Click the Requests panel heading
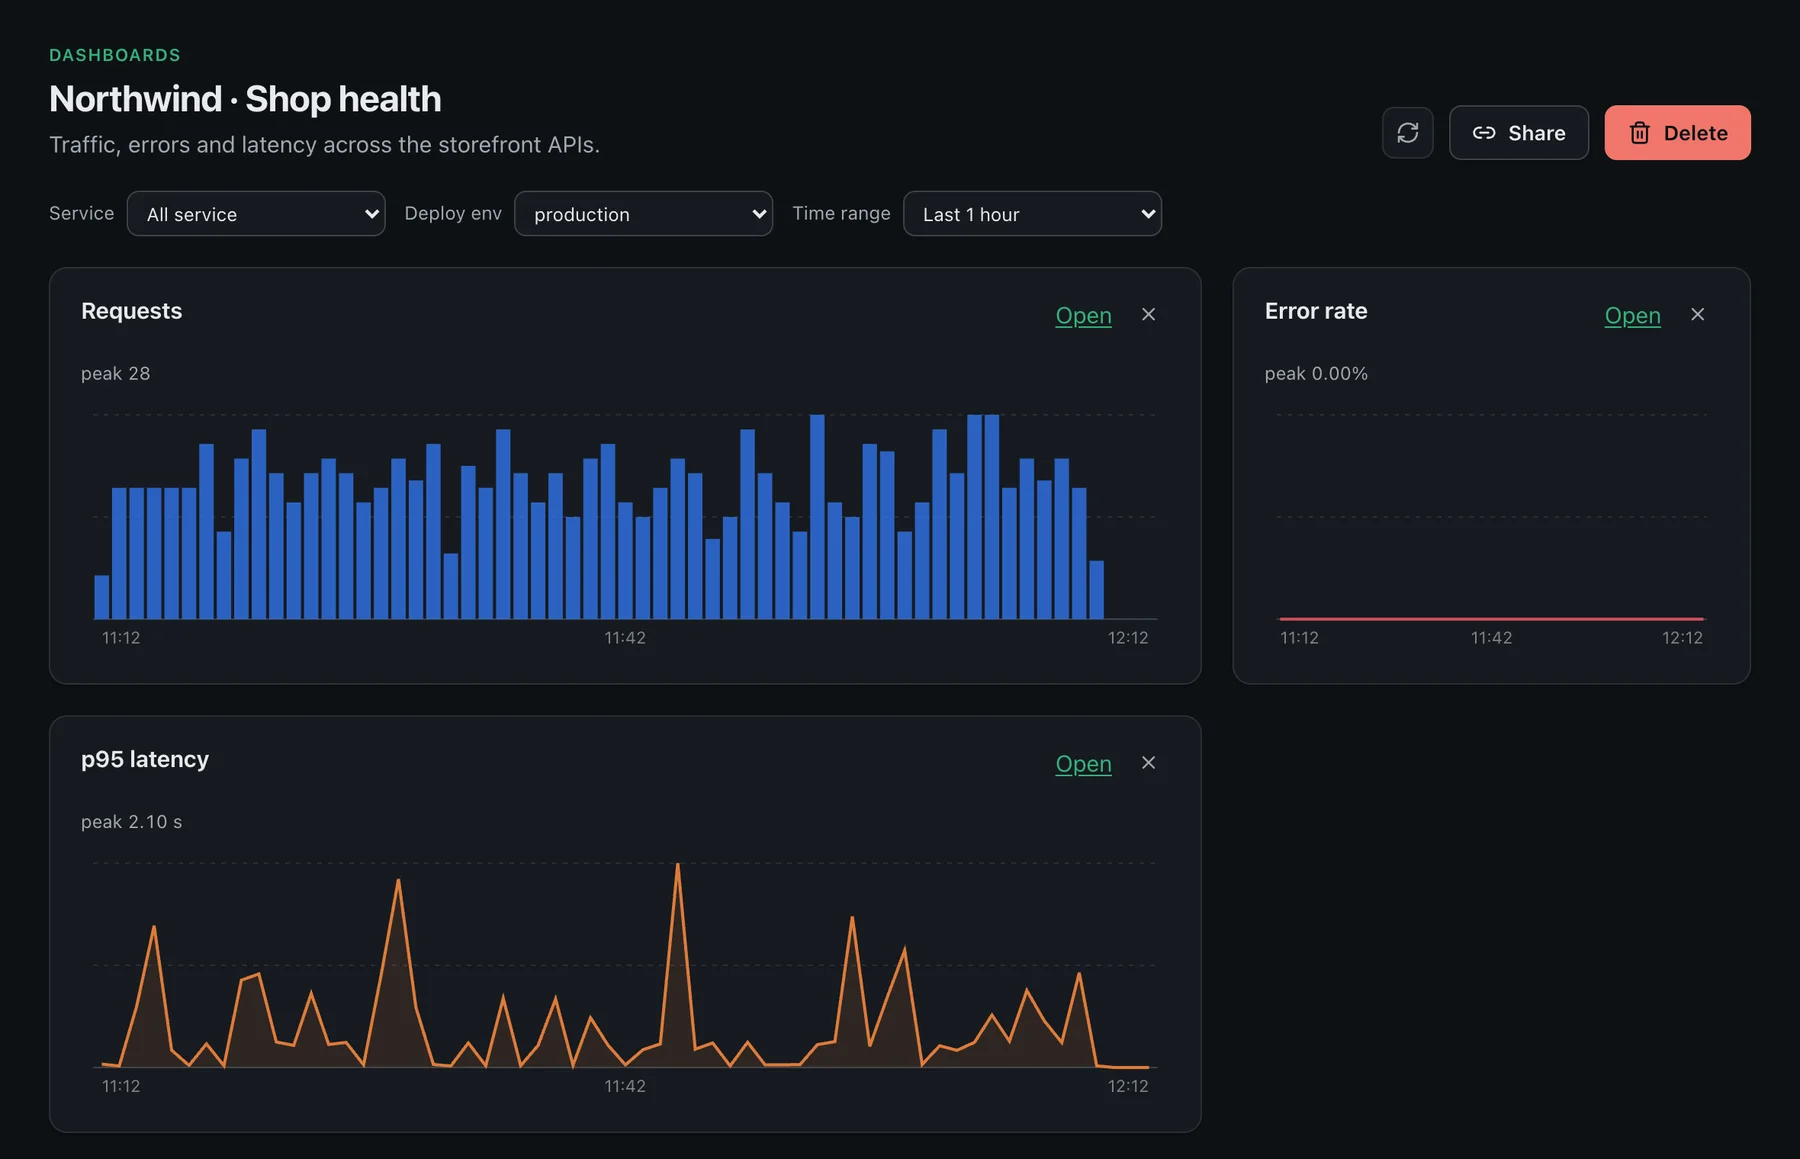Image resolution: width=1800 pixels, height=1159 pixels. click(131, 311)
